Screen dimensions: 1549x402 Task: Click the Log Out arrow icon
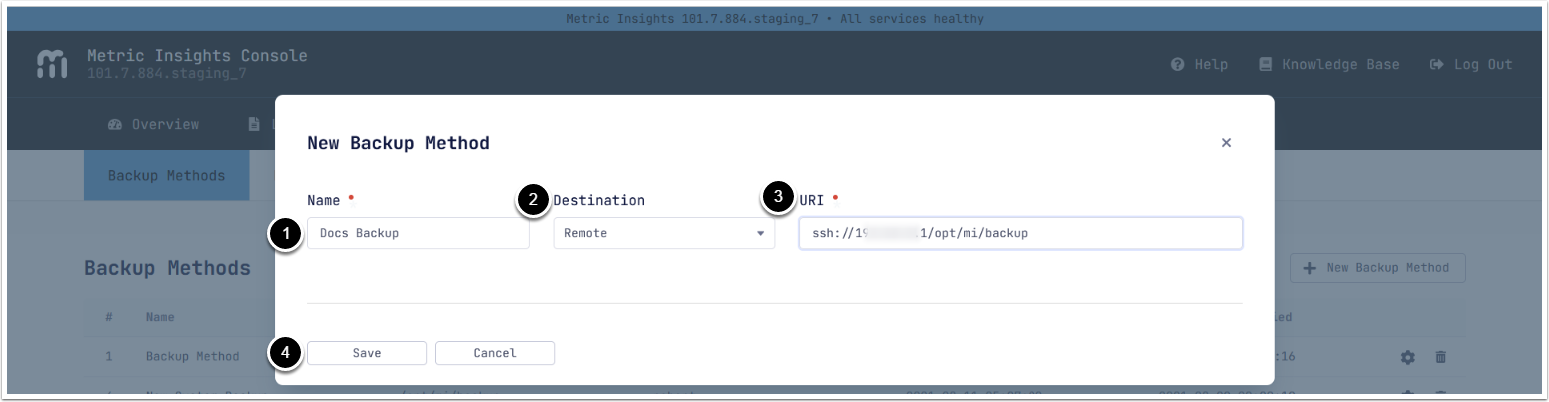[x=1437, y=64]
